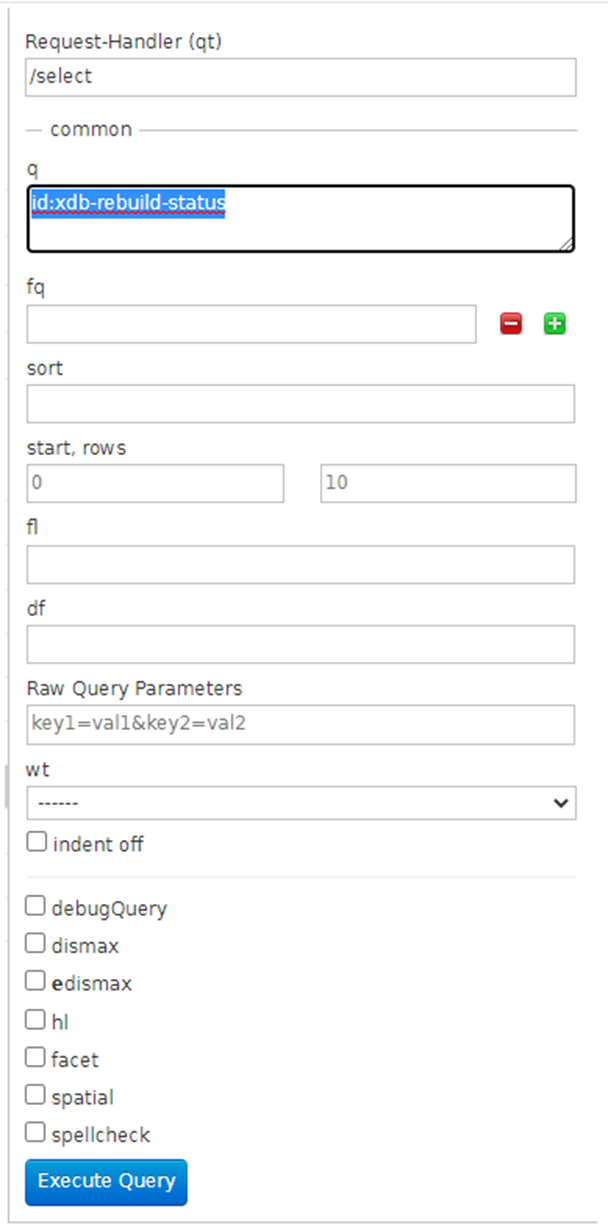Screen dimensions: 608x1231
Task: Click the fq filter query field
Action: point(251,324)
